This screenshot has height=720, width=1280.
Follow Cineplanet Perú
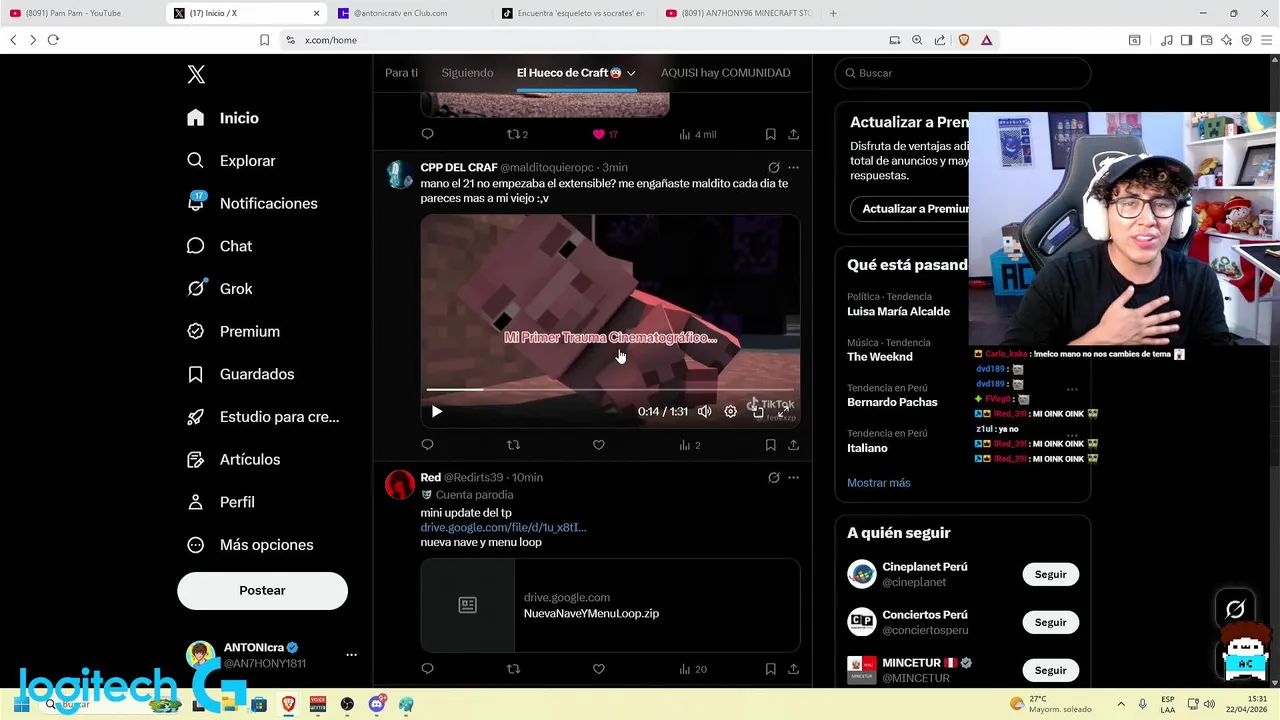[x=1050, y=575]
